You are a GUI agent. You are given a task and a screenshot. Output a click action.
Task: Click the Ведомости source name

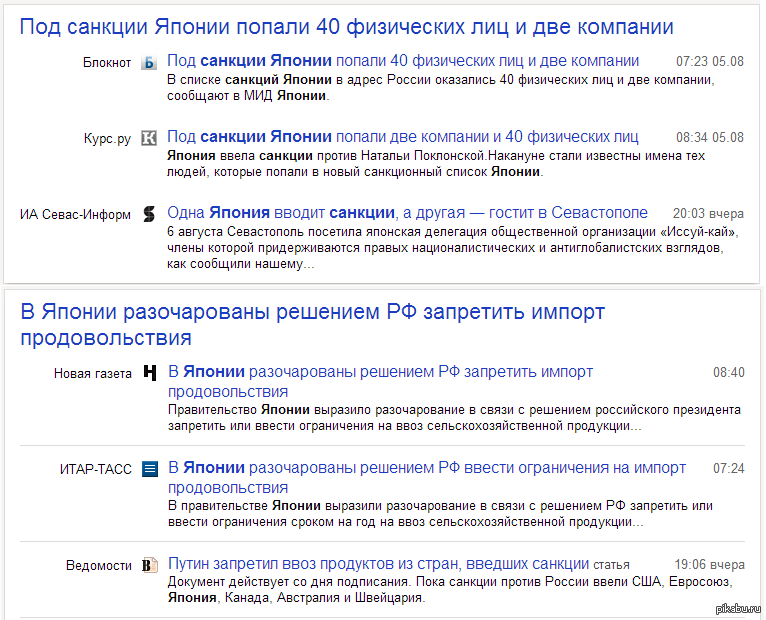98,565
